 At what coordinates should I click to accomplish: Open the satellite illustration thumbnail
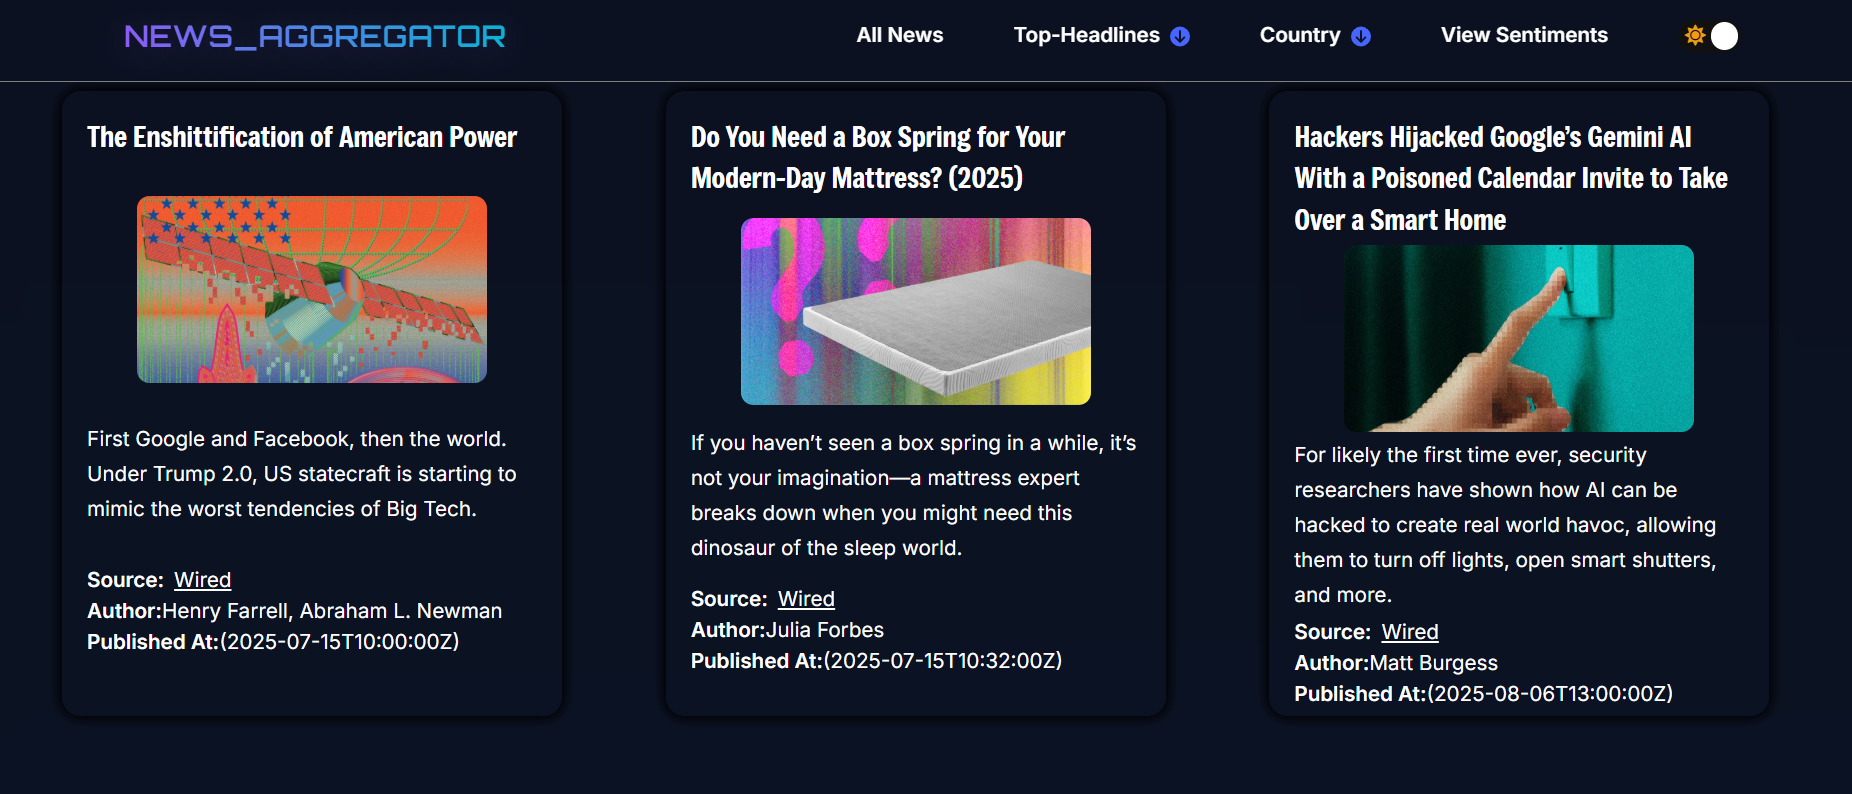click(312, 289)
